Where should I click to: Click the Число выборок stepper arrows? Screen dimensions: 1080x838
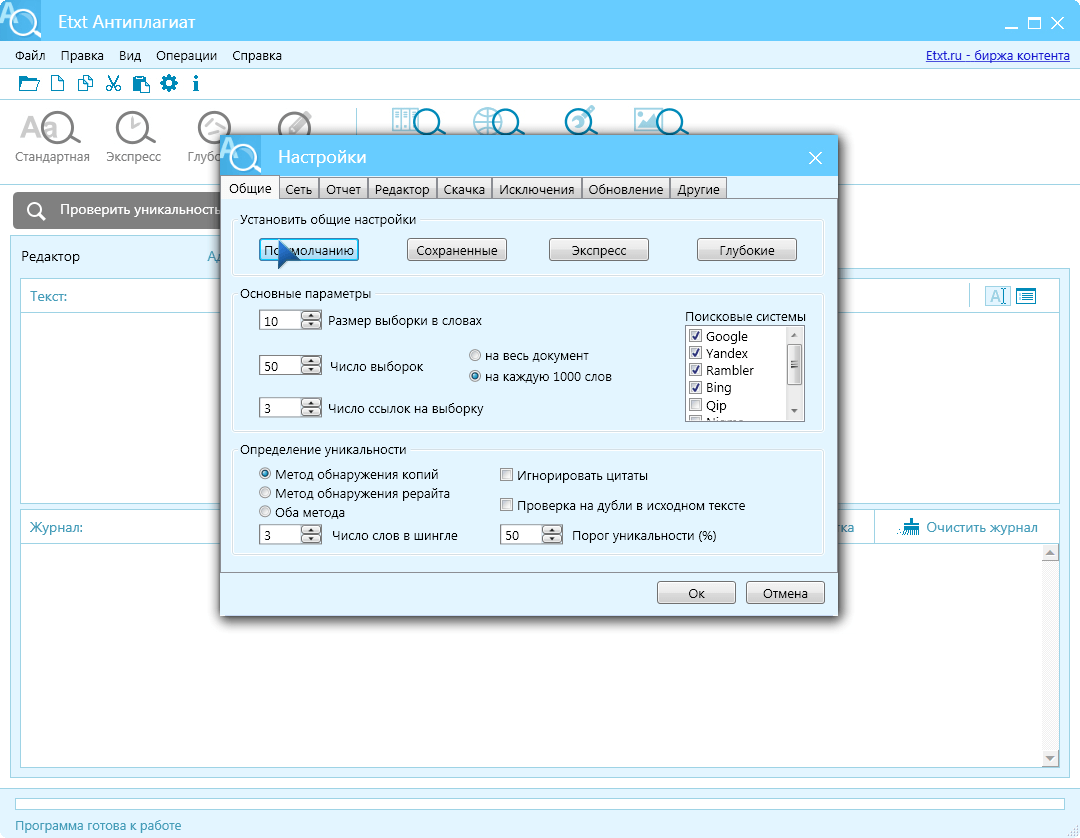coord(311,366)
